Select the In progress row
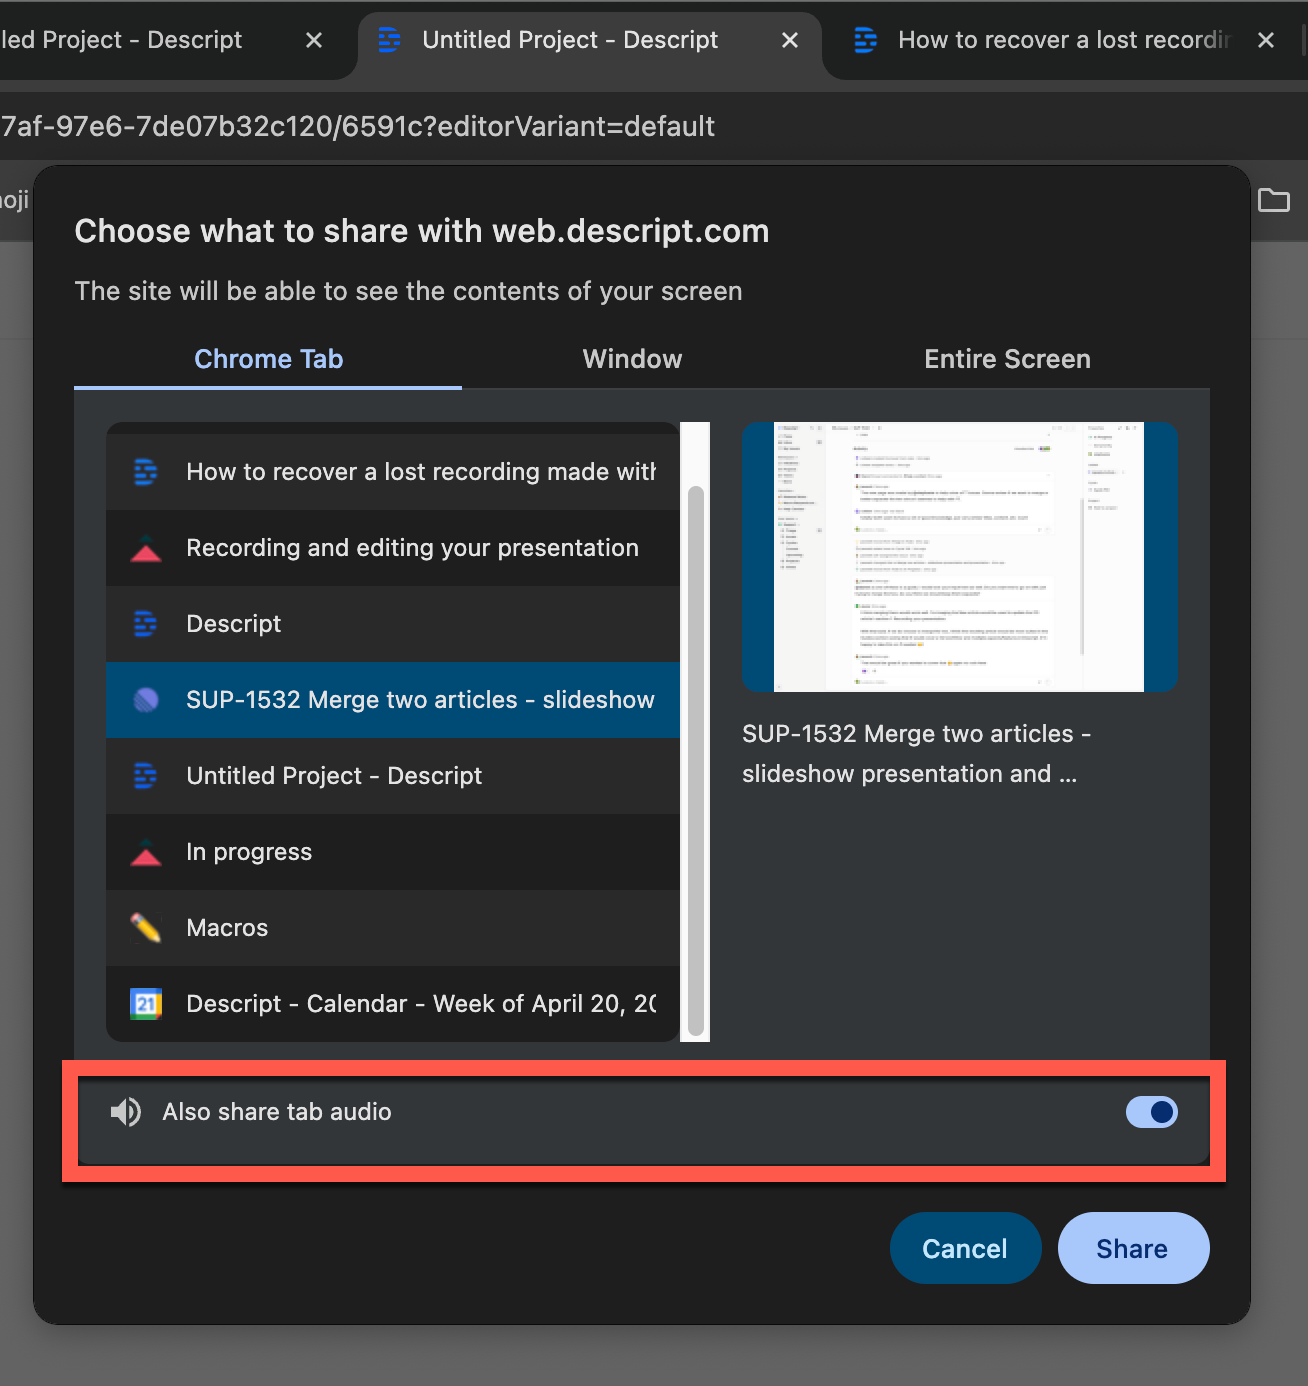Image resolution: width=1308 pixels, height=1386 pixels. click(393, 852)
